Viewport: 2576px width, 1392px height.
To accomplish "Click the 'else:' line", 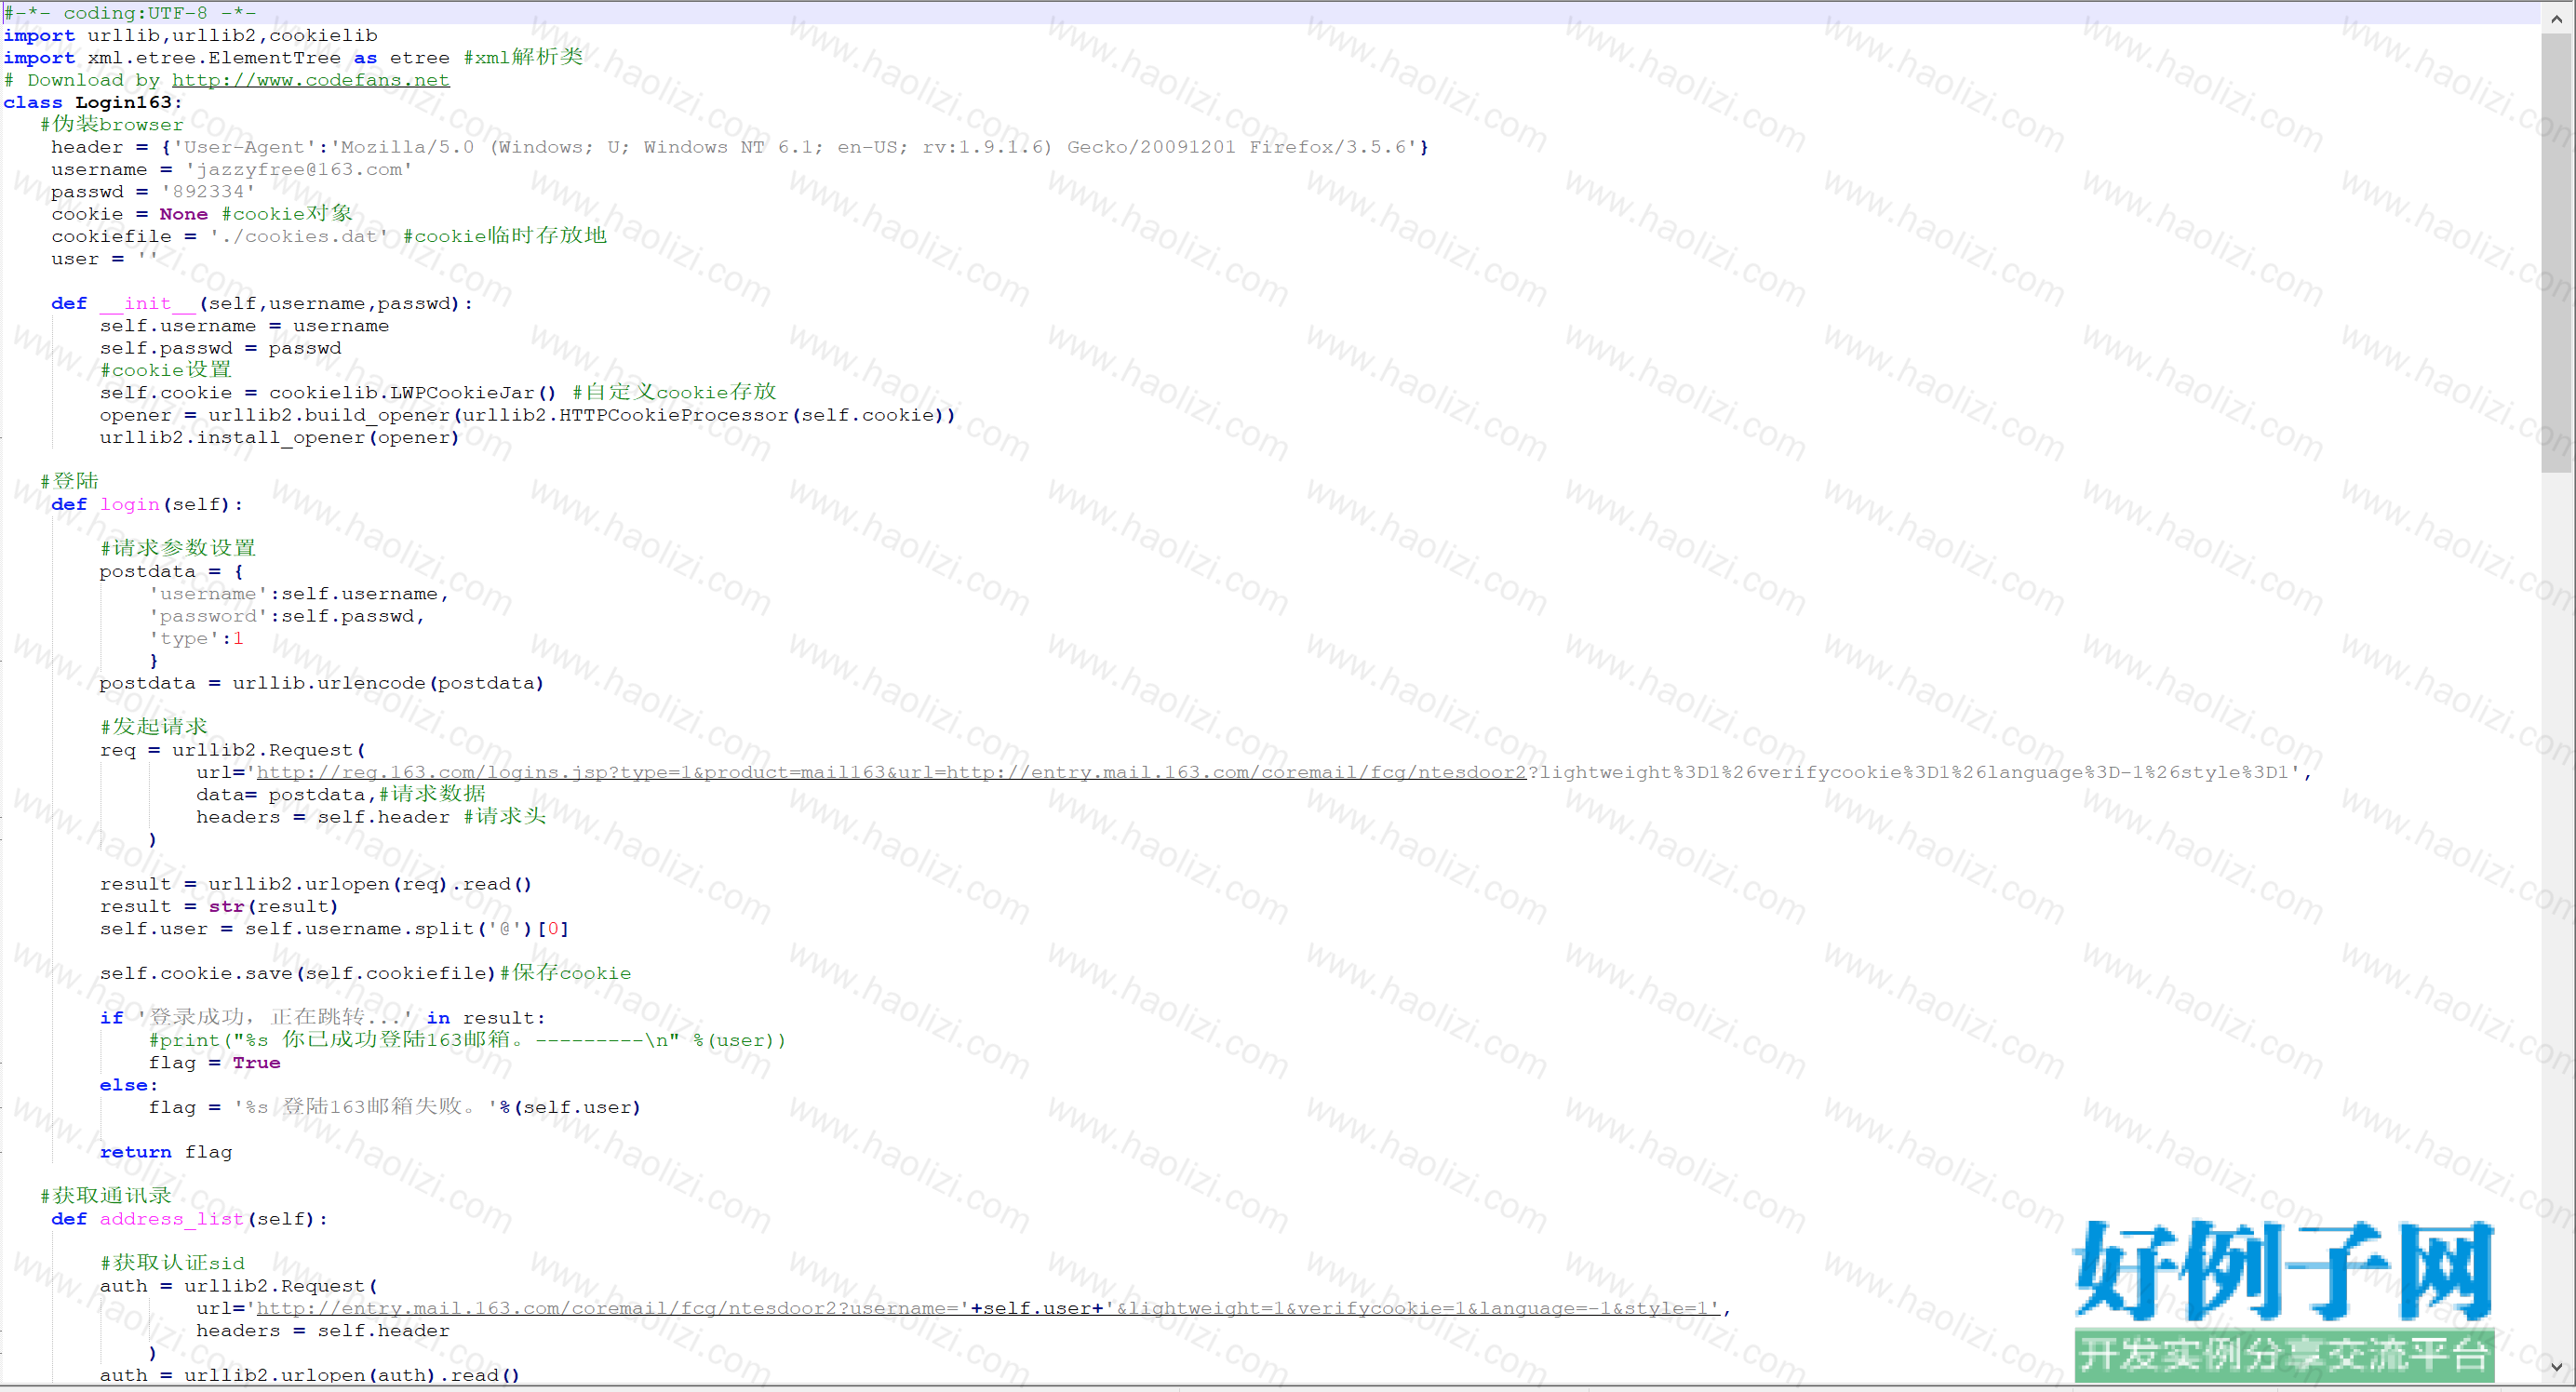I will pos(129,1085).
